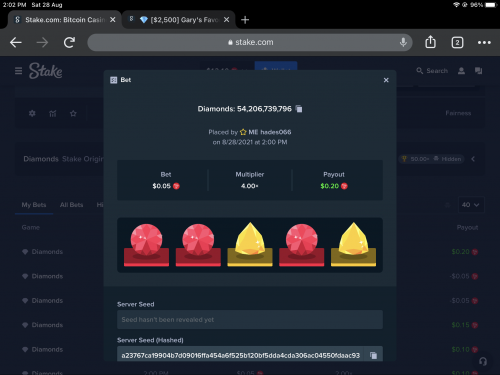This screenshot has height=375, width=500.
Task: Open the live stats chart icon
Action: 53,114
